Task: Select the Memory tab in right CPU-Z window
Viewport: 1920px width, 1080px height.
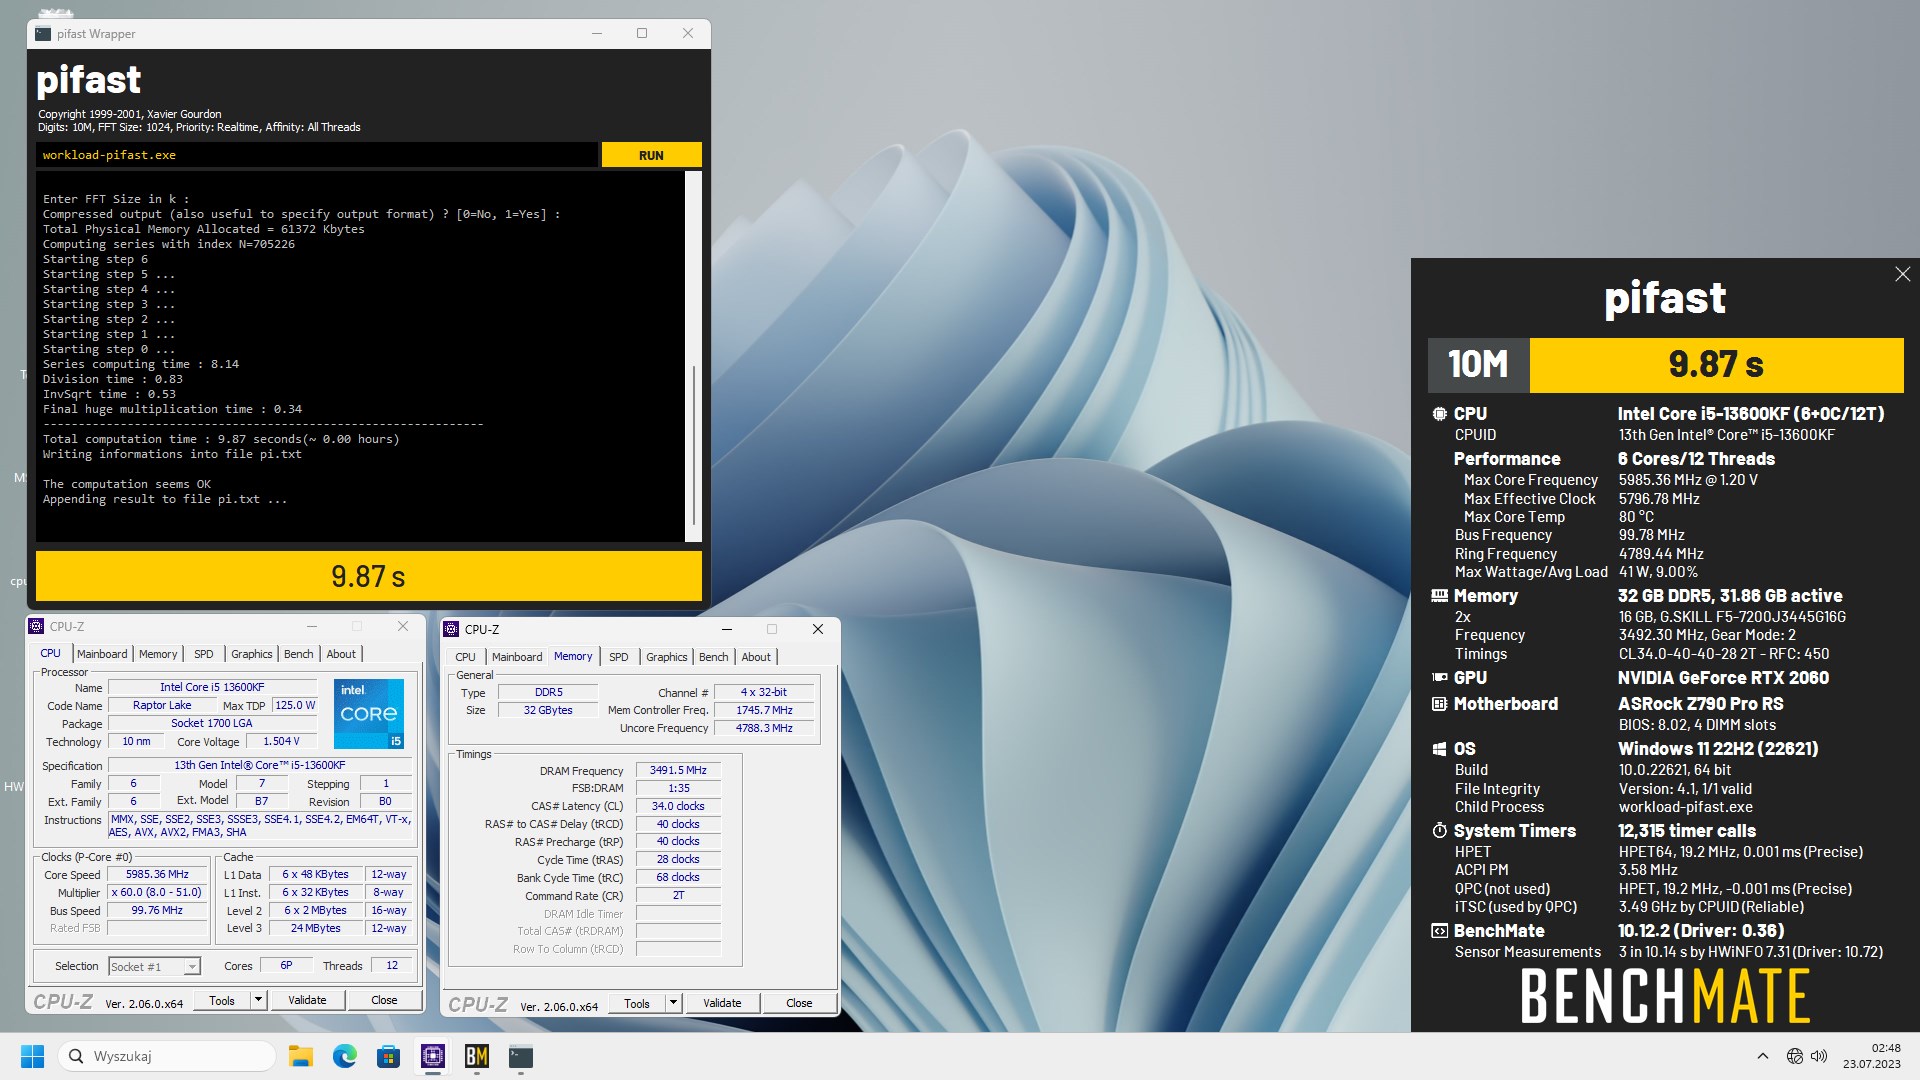Action: 573,656
